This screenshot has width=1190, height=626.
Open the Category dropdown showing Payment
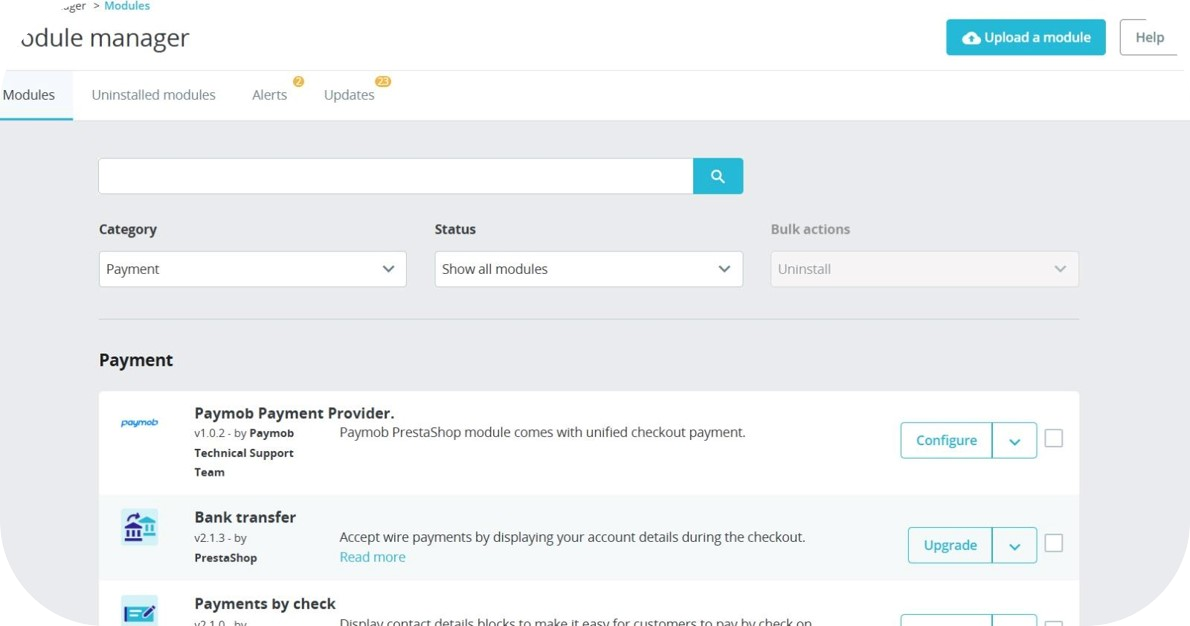point(252,269)
